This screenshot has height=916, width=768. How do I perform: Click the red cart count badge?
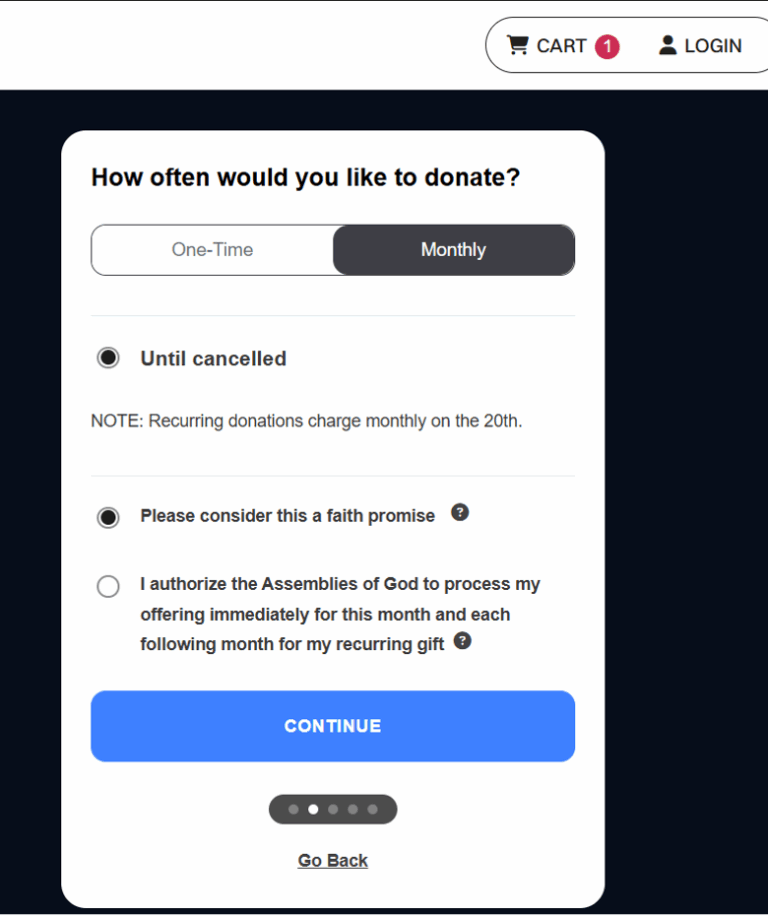click(x=607, y=46)
